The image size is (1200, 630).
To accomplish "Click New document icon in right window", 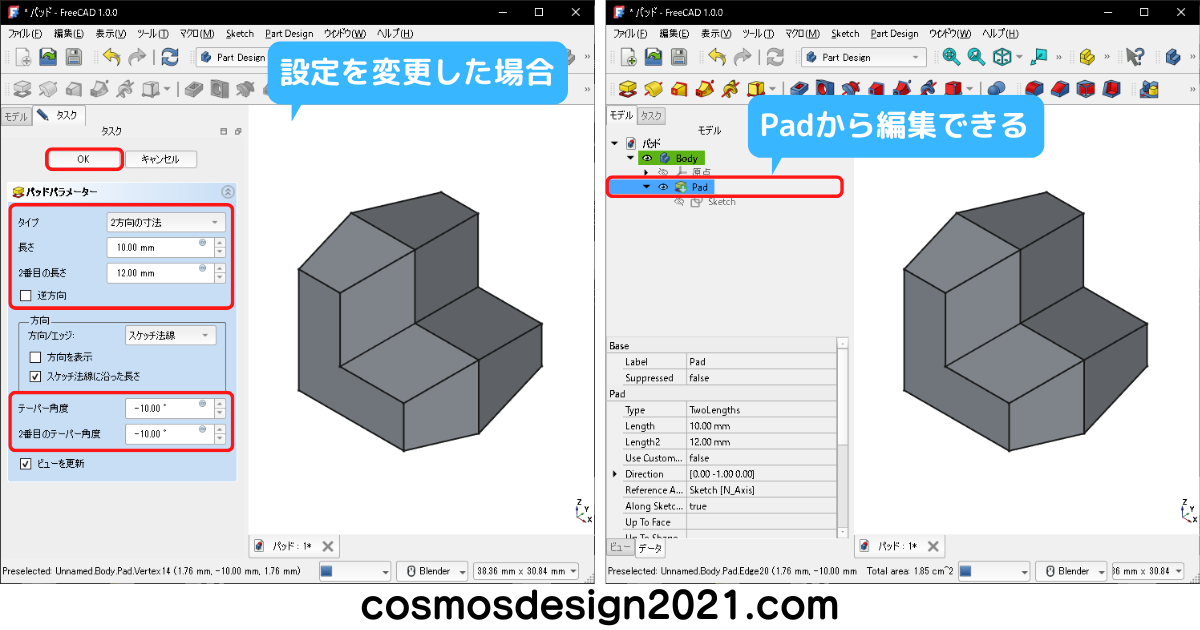I will pyautogui.click(x=627, y=58).
